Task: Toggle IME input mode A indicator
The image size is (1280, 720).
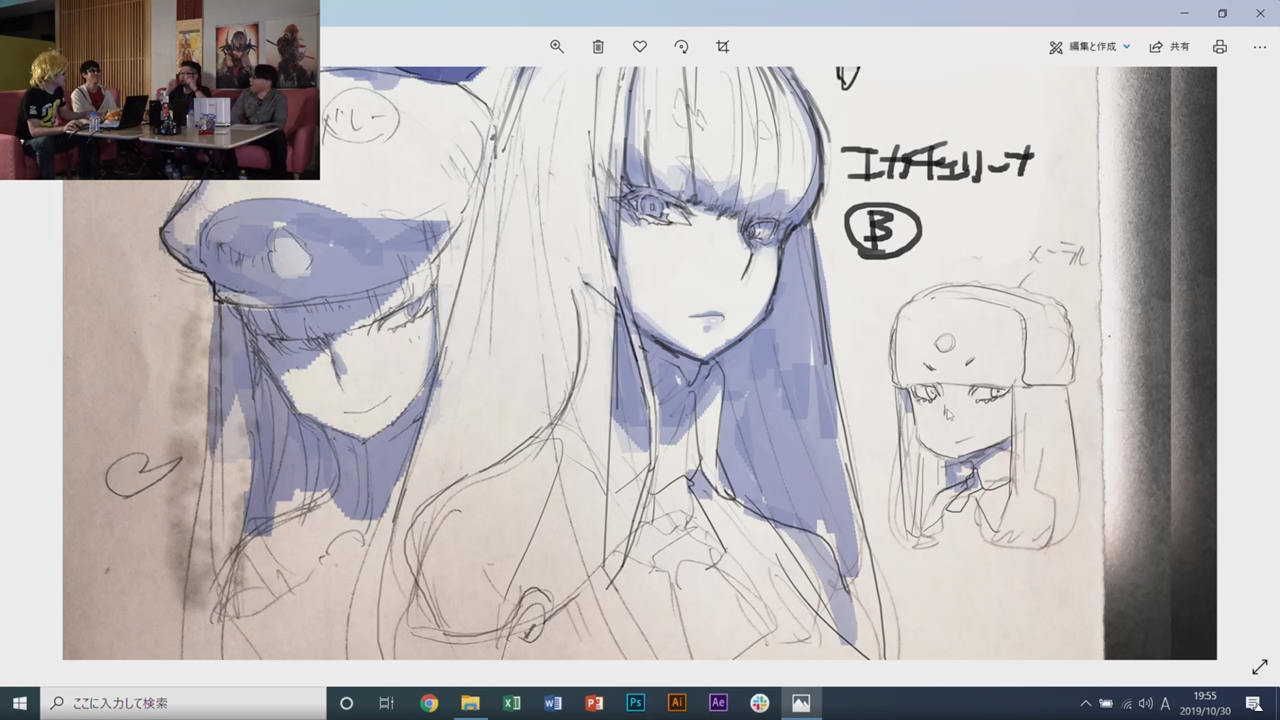Action: click(1165, 703)
